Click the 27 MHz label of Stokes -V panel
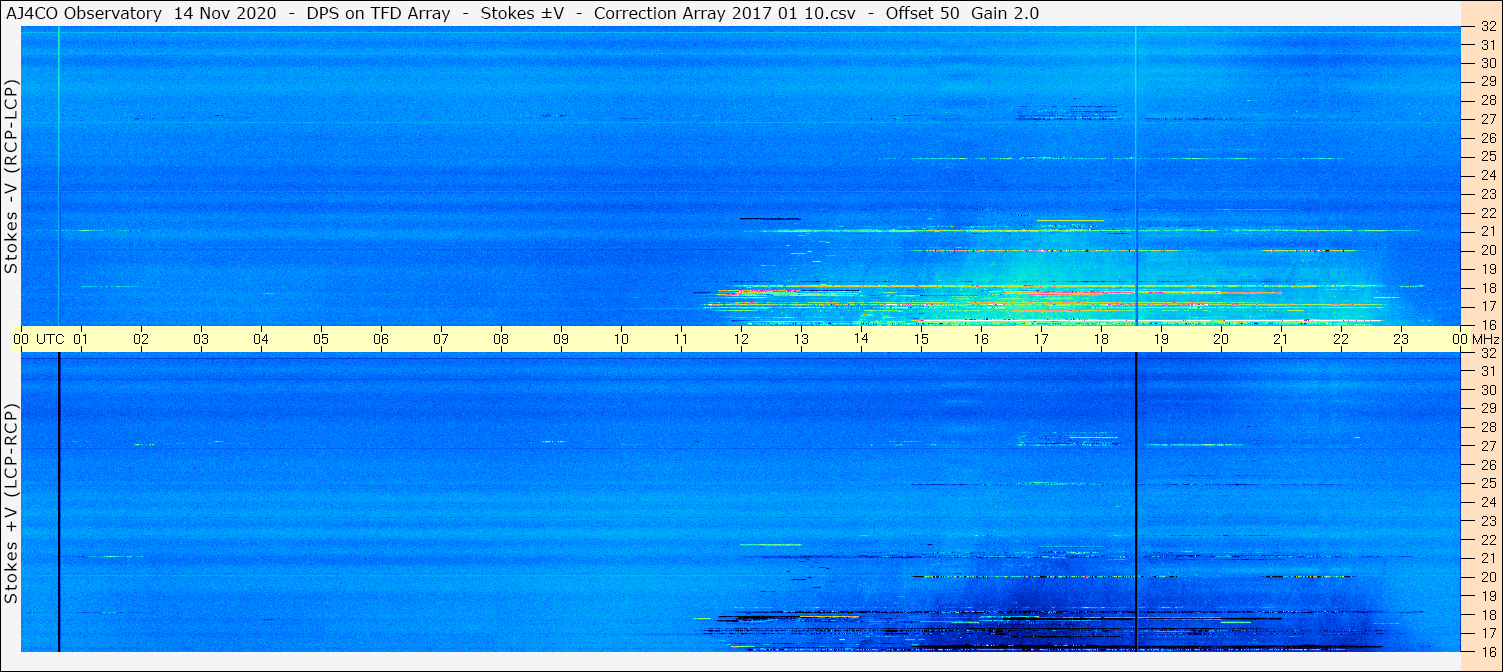Image resolution: width=1503 pixels, height=672 pixels. (x=1487, y=119)
